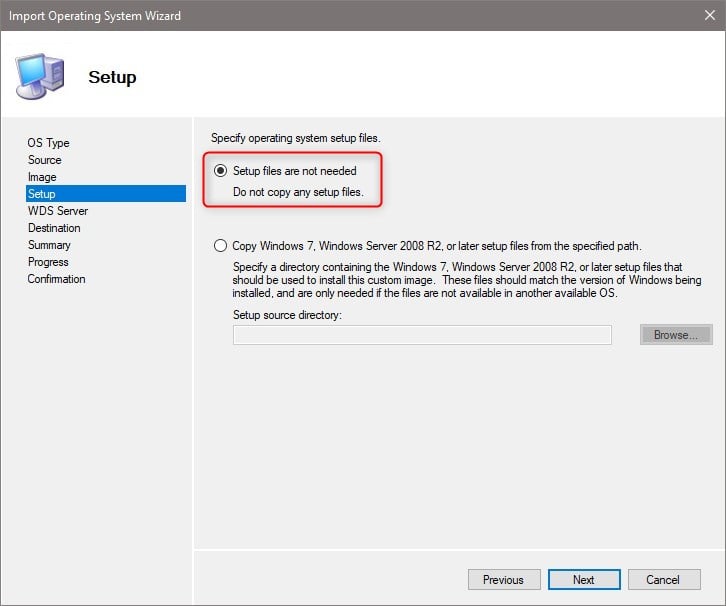Select the Confirmation step
This screenshot has height=606, width=726.
[x=56, y=279]
